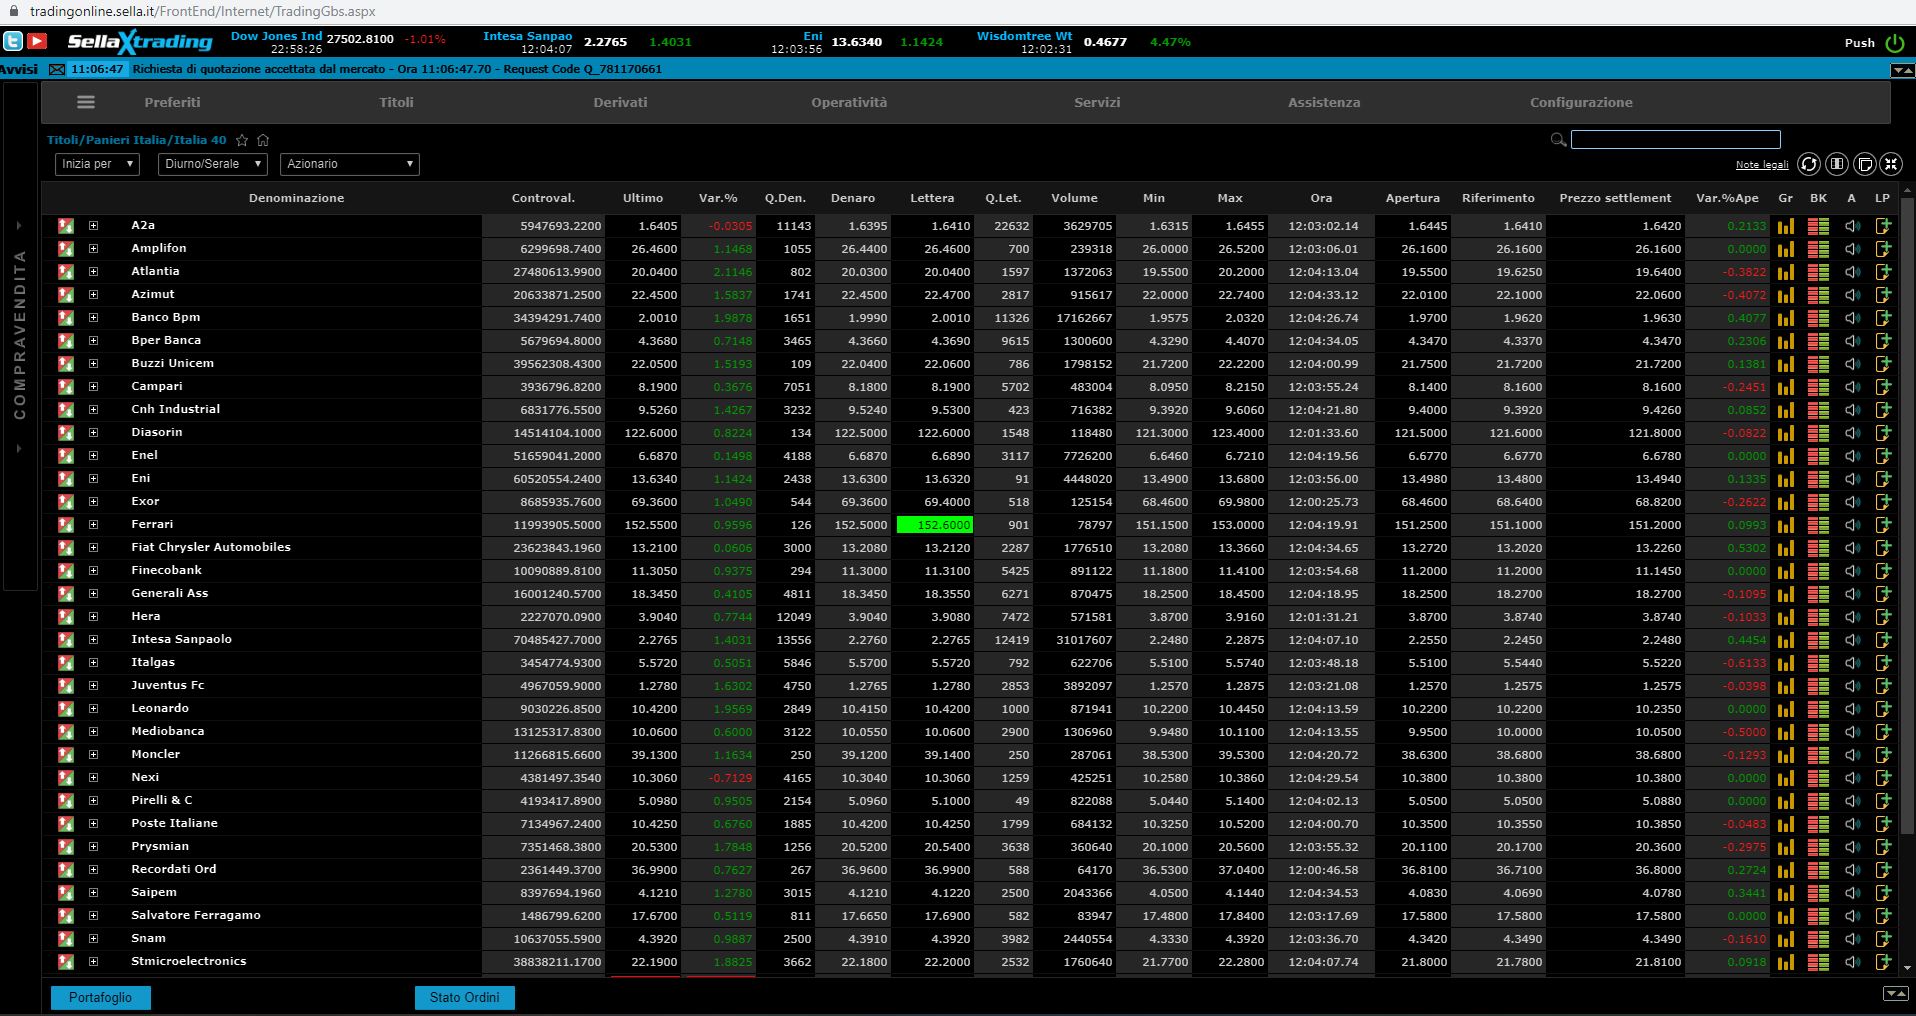Open the Operatività menu
Screen dimensions: 1916x1016
(x=849, y=102)
